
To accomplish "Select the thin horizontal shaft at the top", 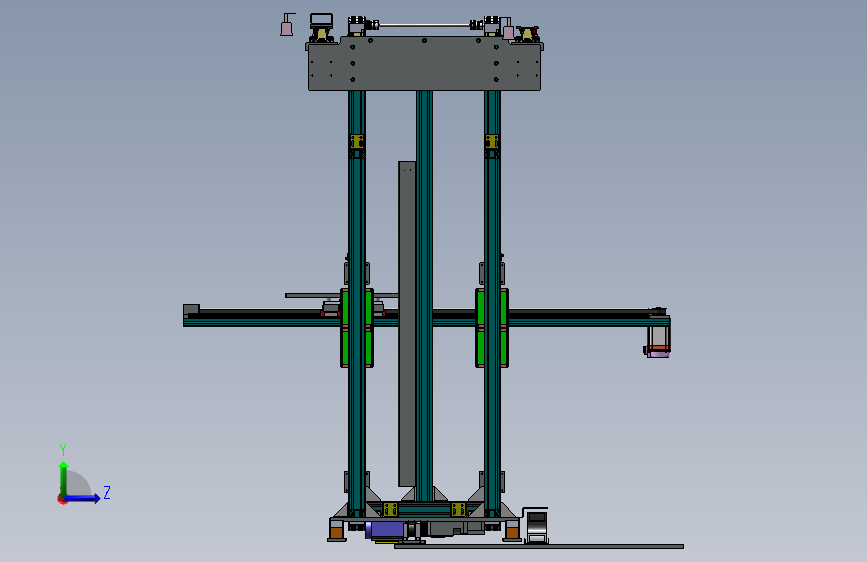I will 424,25.
